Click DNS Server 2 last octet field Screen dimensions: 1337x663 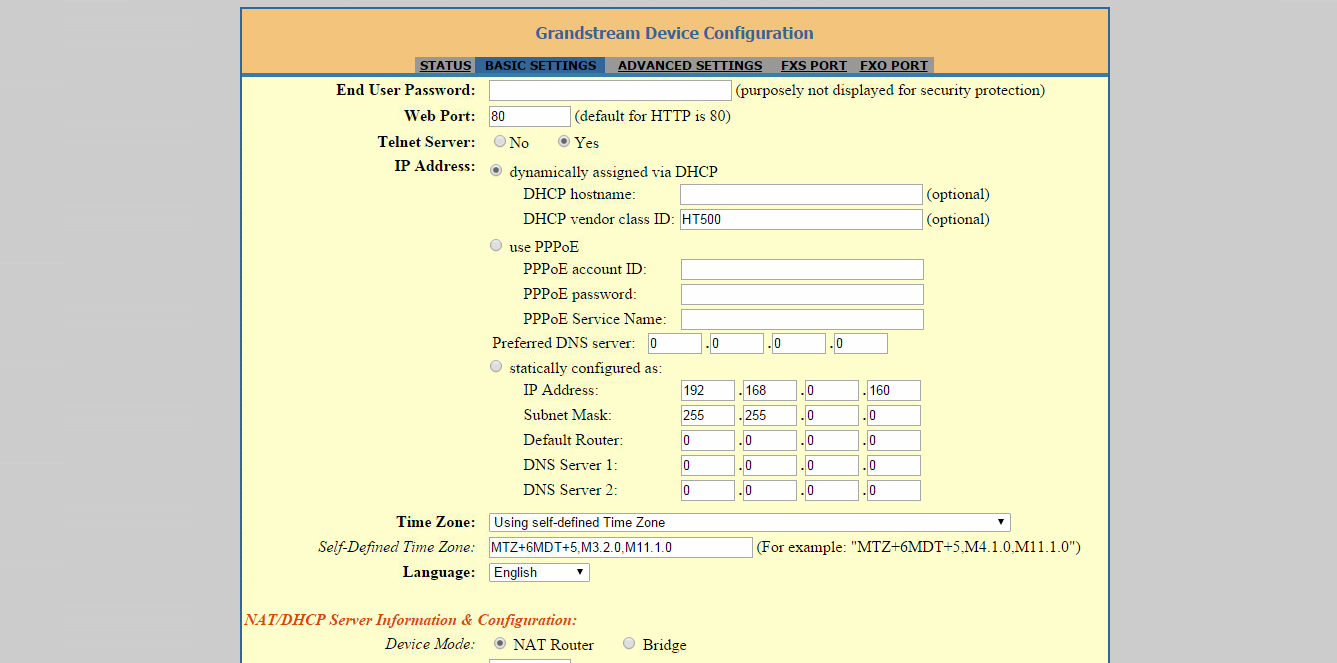894,491
